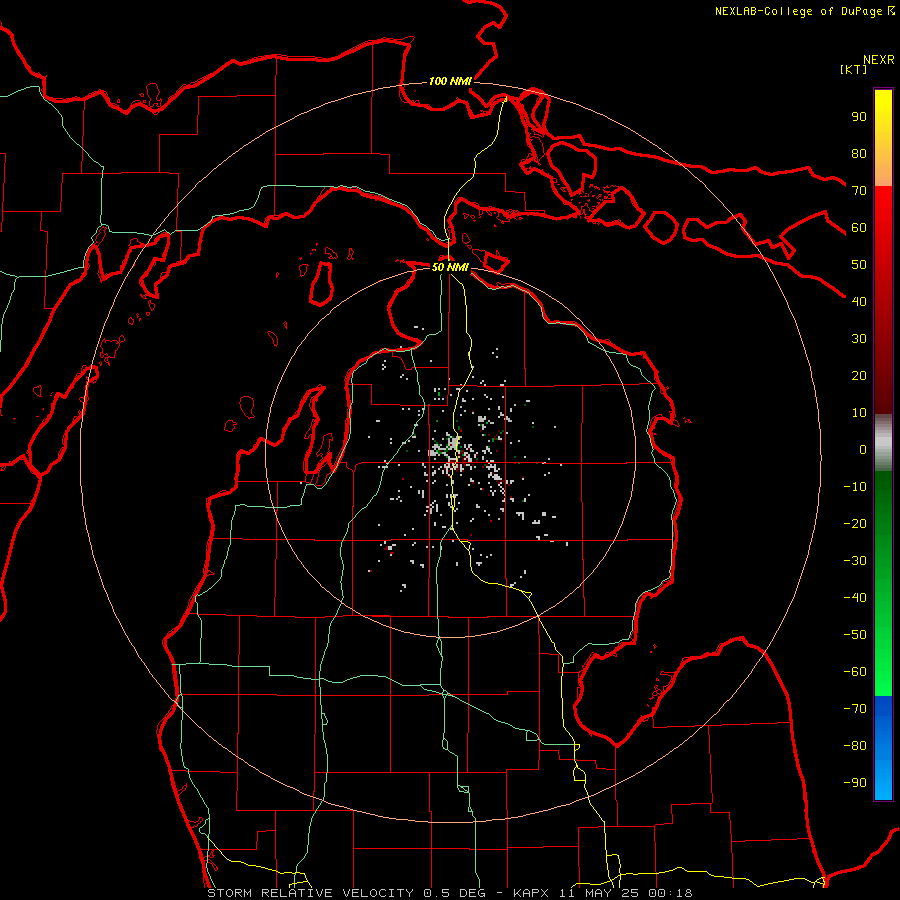Click the 50 NMI range ring label
900x900 pixels.
[x=450, y=267]
